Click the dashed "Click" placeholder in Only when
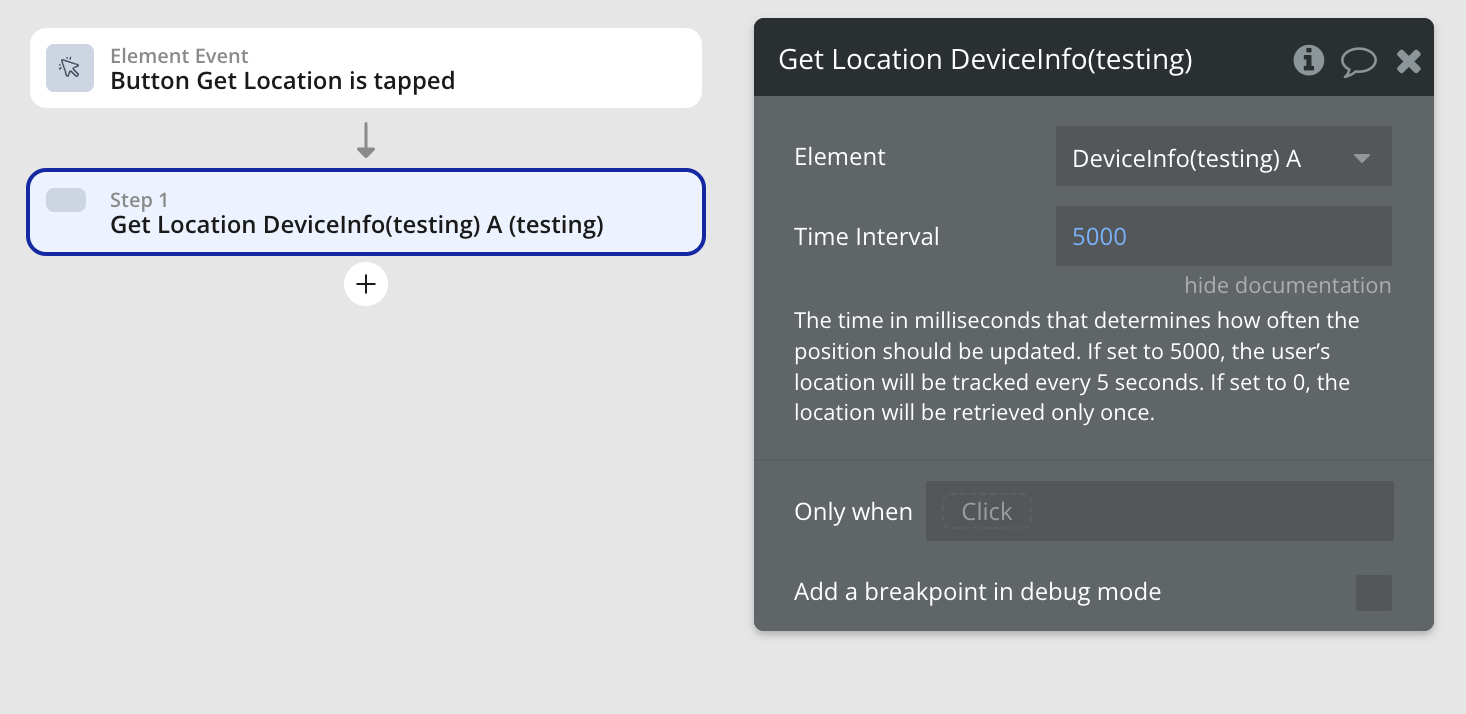1466x714 pixels. pyautogui.click(x=986, y=512)
